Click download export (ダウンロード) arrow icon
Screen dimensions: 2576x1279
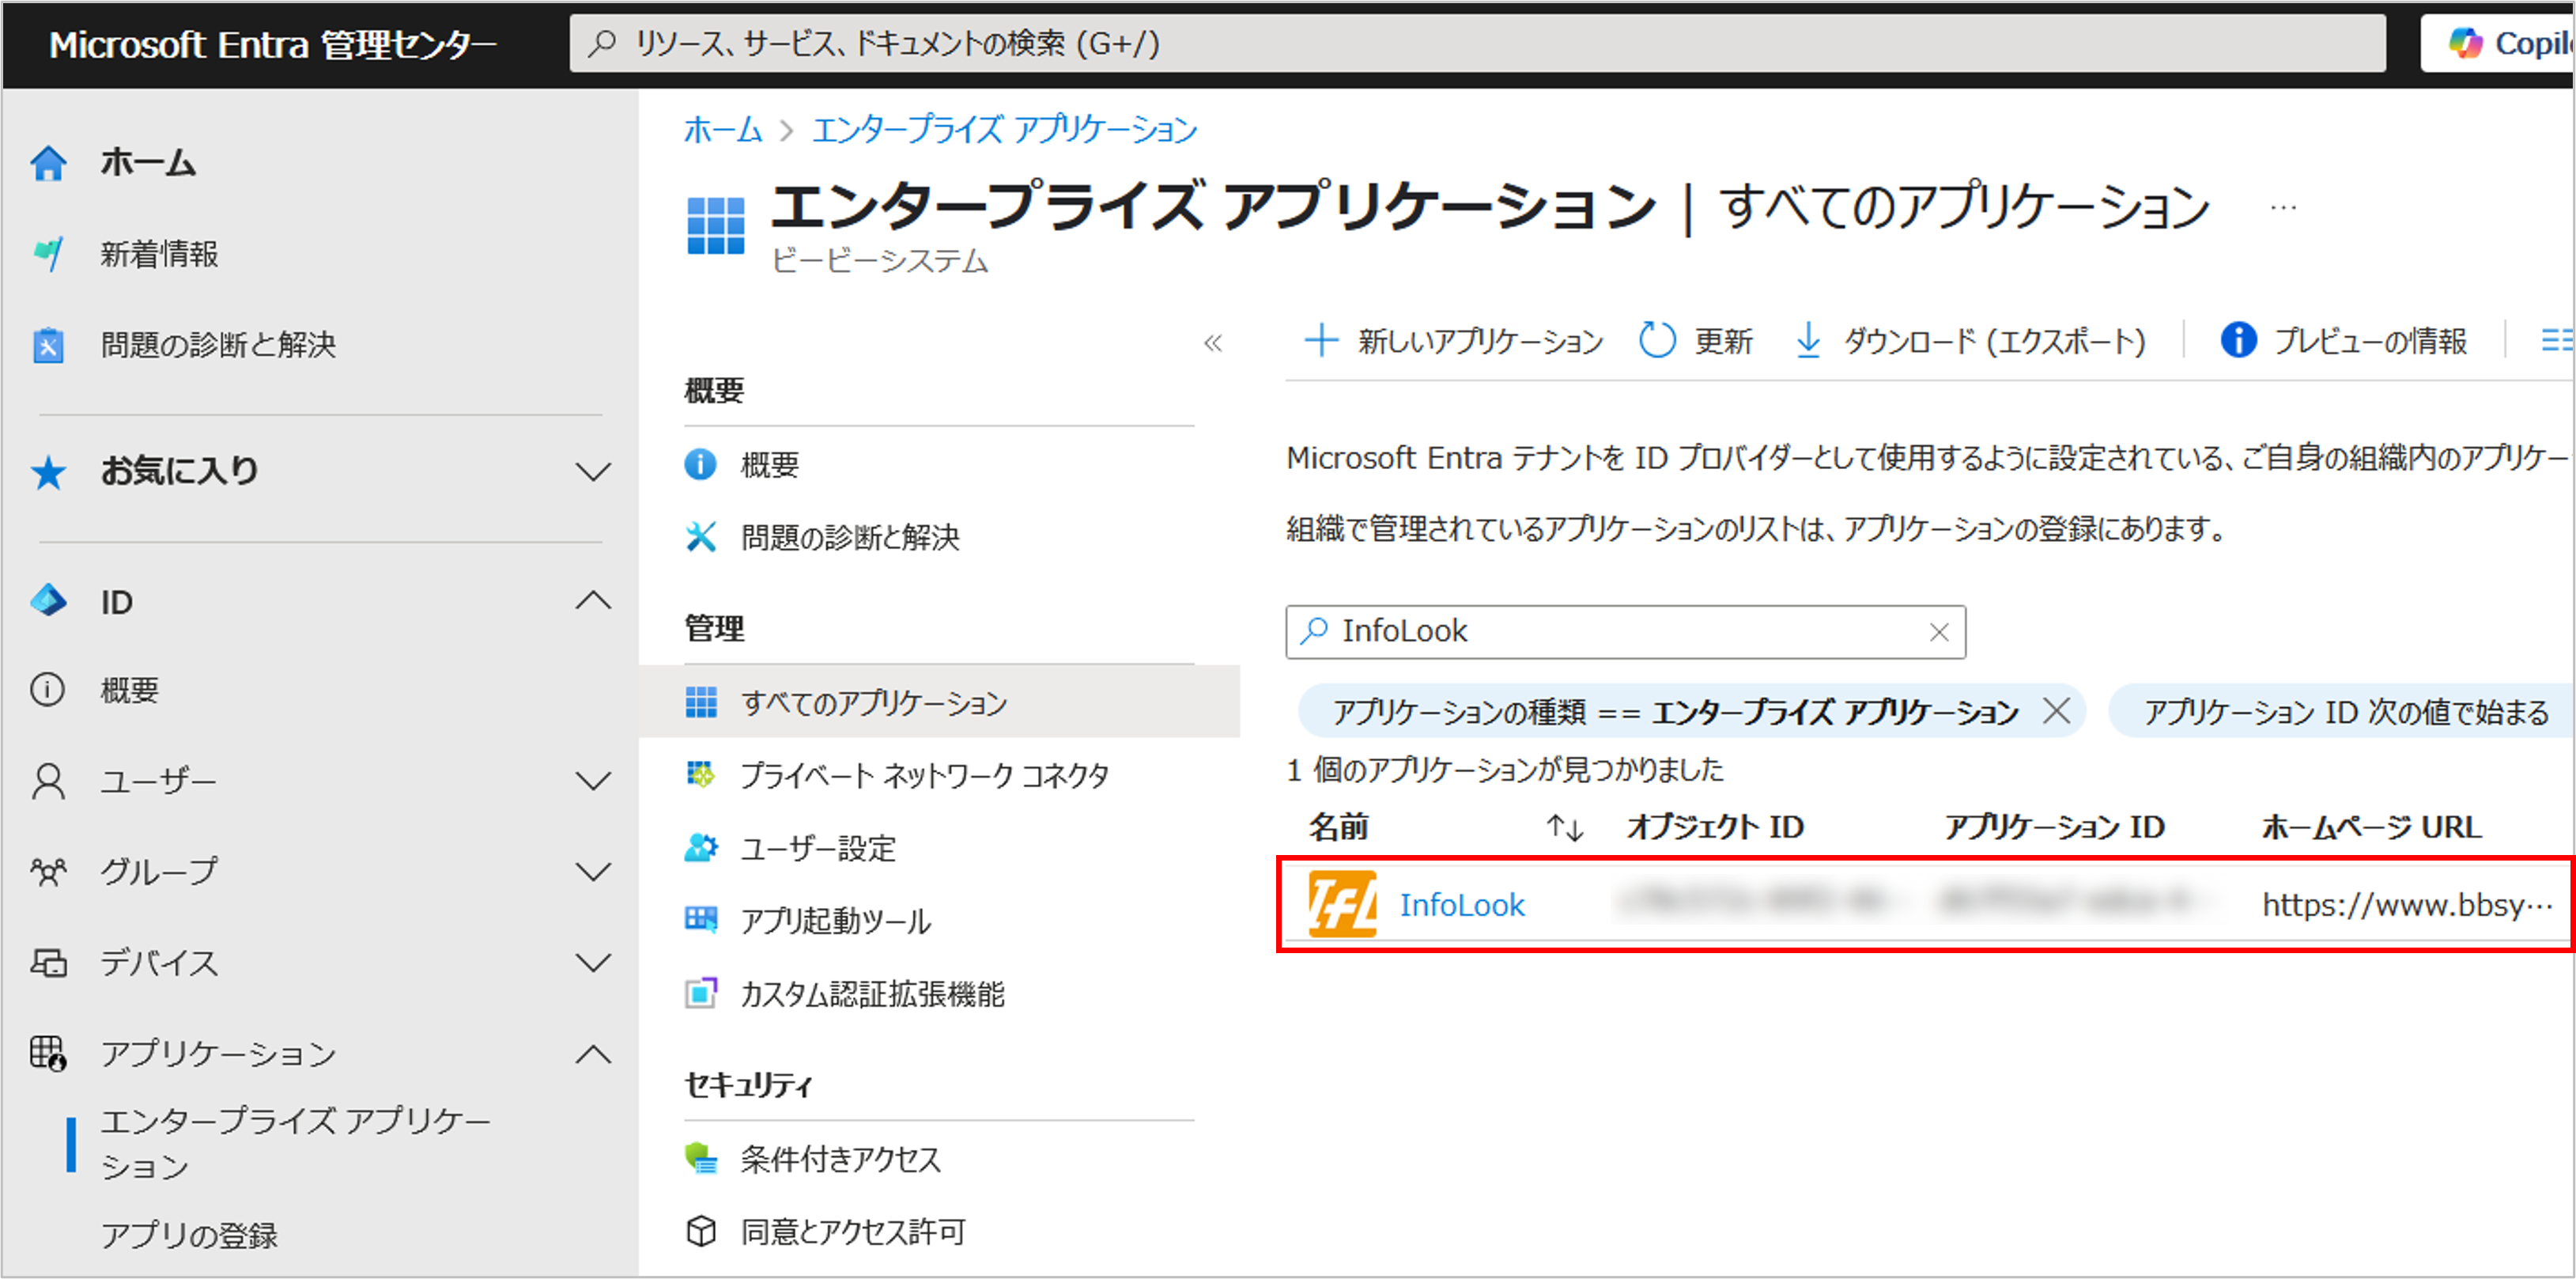[x=1807, y=341]
